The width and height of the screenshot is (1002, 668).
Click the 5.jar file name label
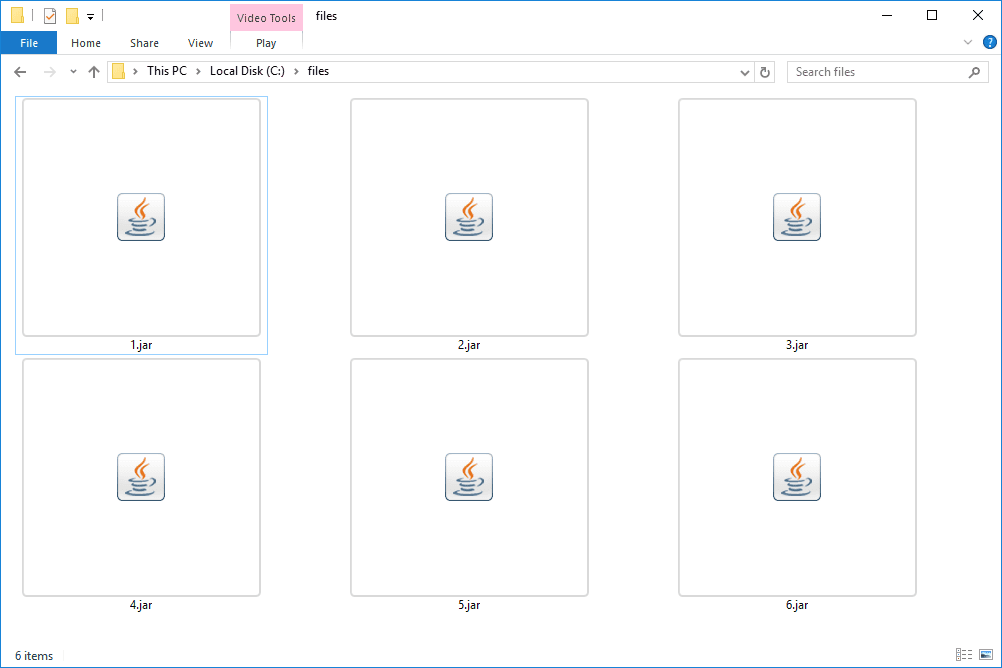click(x=469, y=605)
